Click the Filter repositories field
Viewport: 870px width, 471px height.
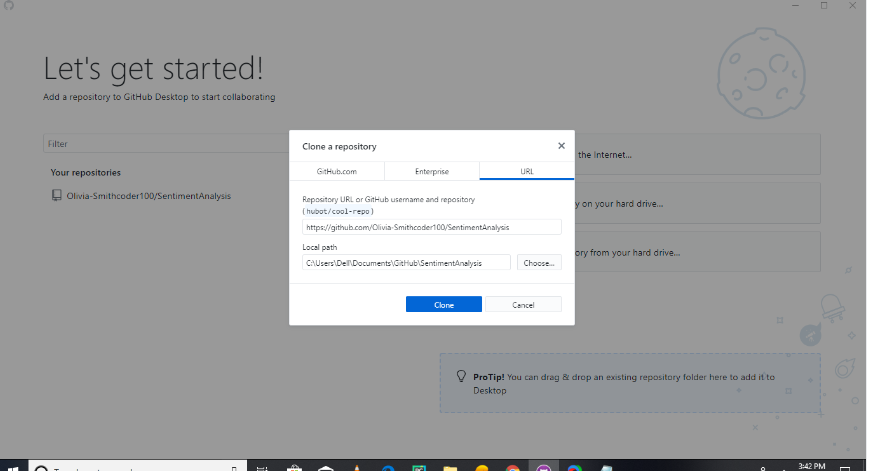click(166, 144)
